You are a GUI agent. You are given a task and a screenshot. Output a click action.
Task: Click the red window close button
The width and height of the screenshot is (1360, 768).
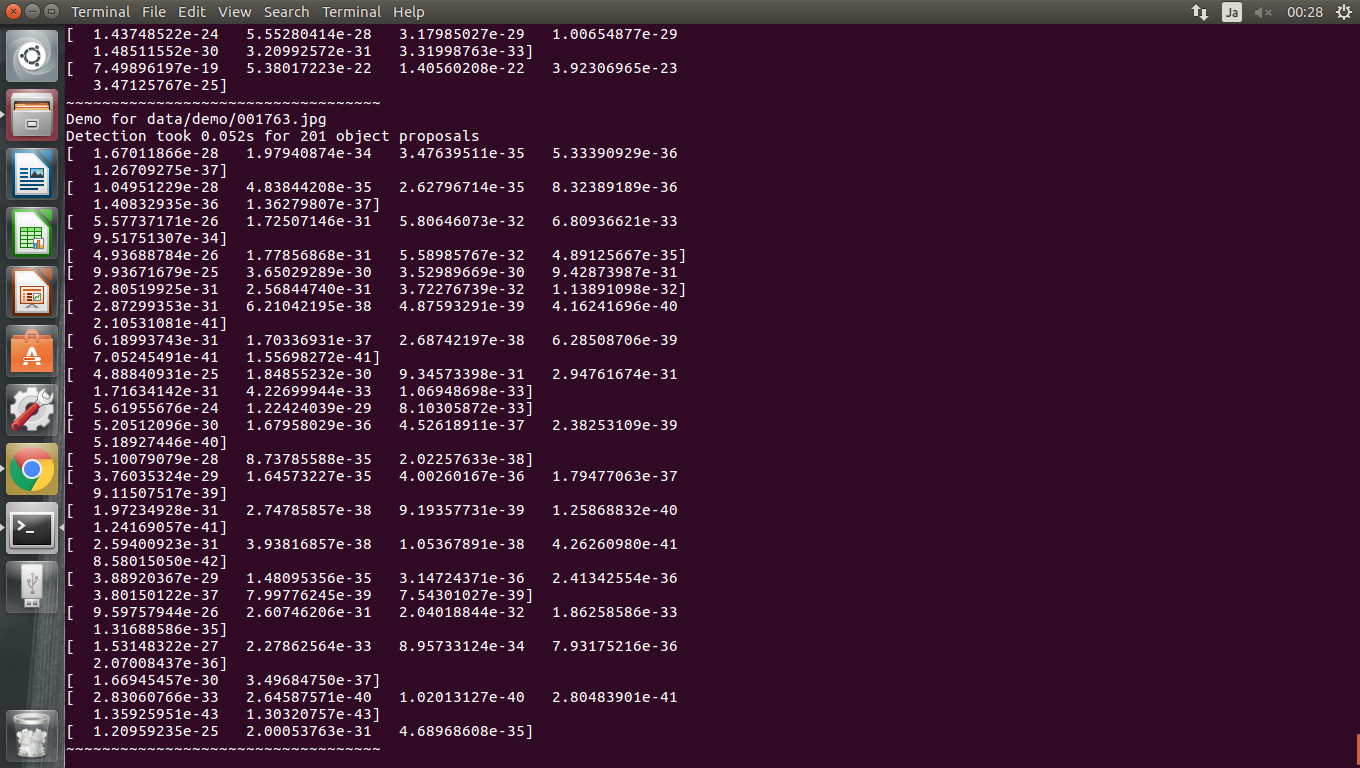click(x=12, y=12)
